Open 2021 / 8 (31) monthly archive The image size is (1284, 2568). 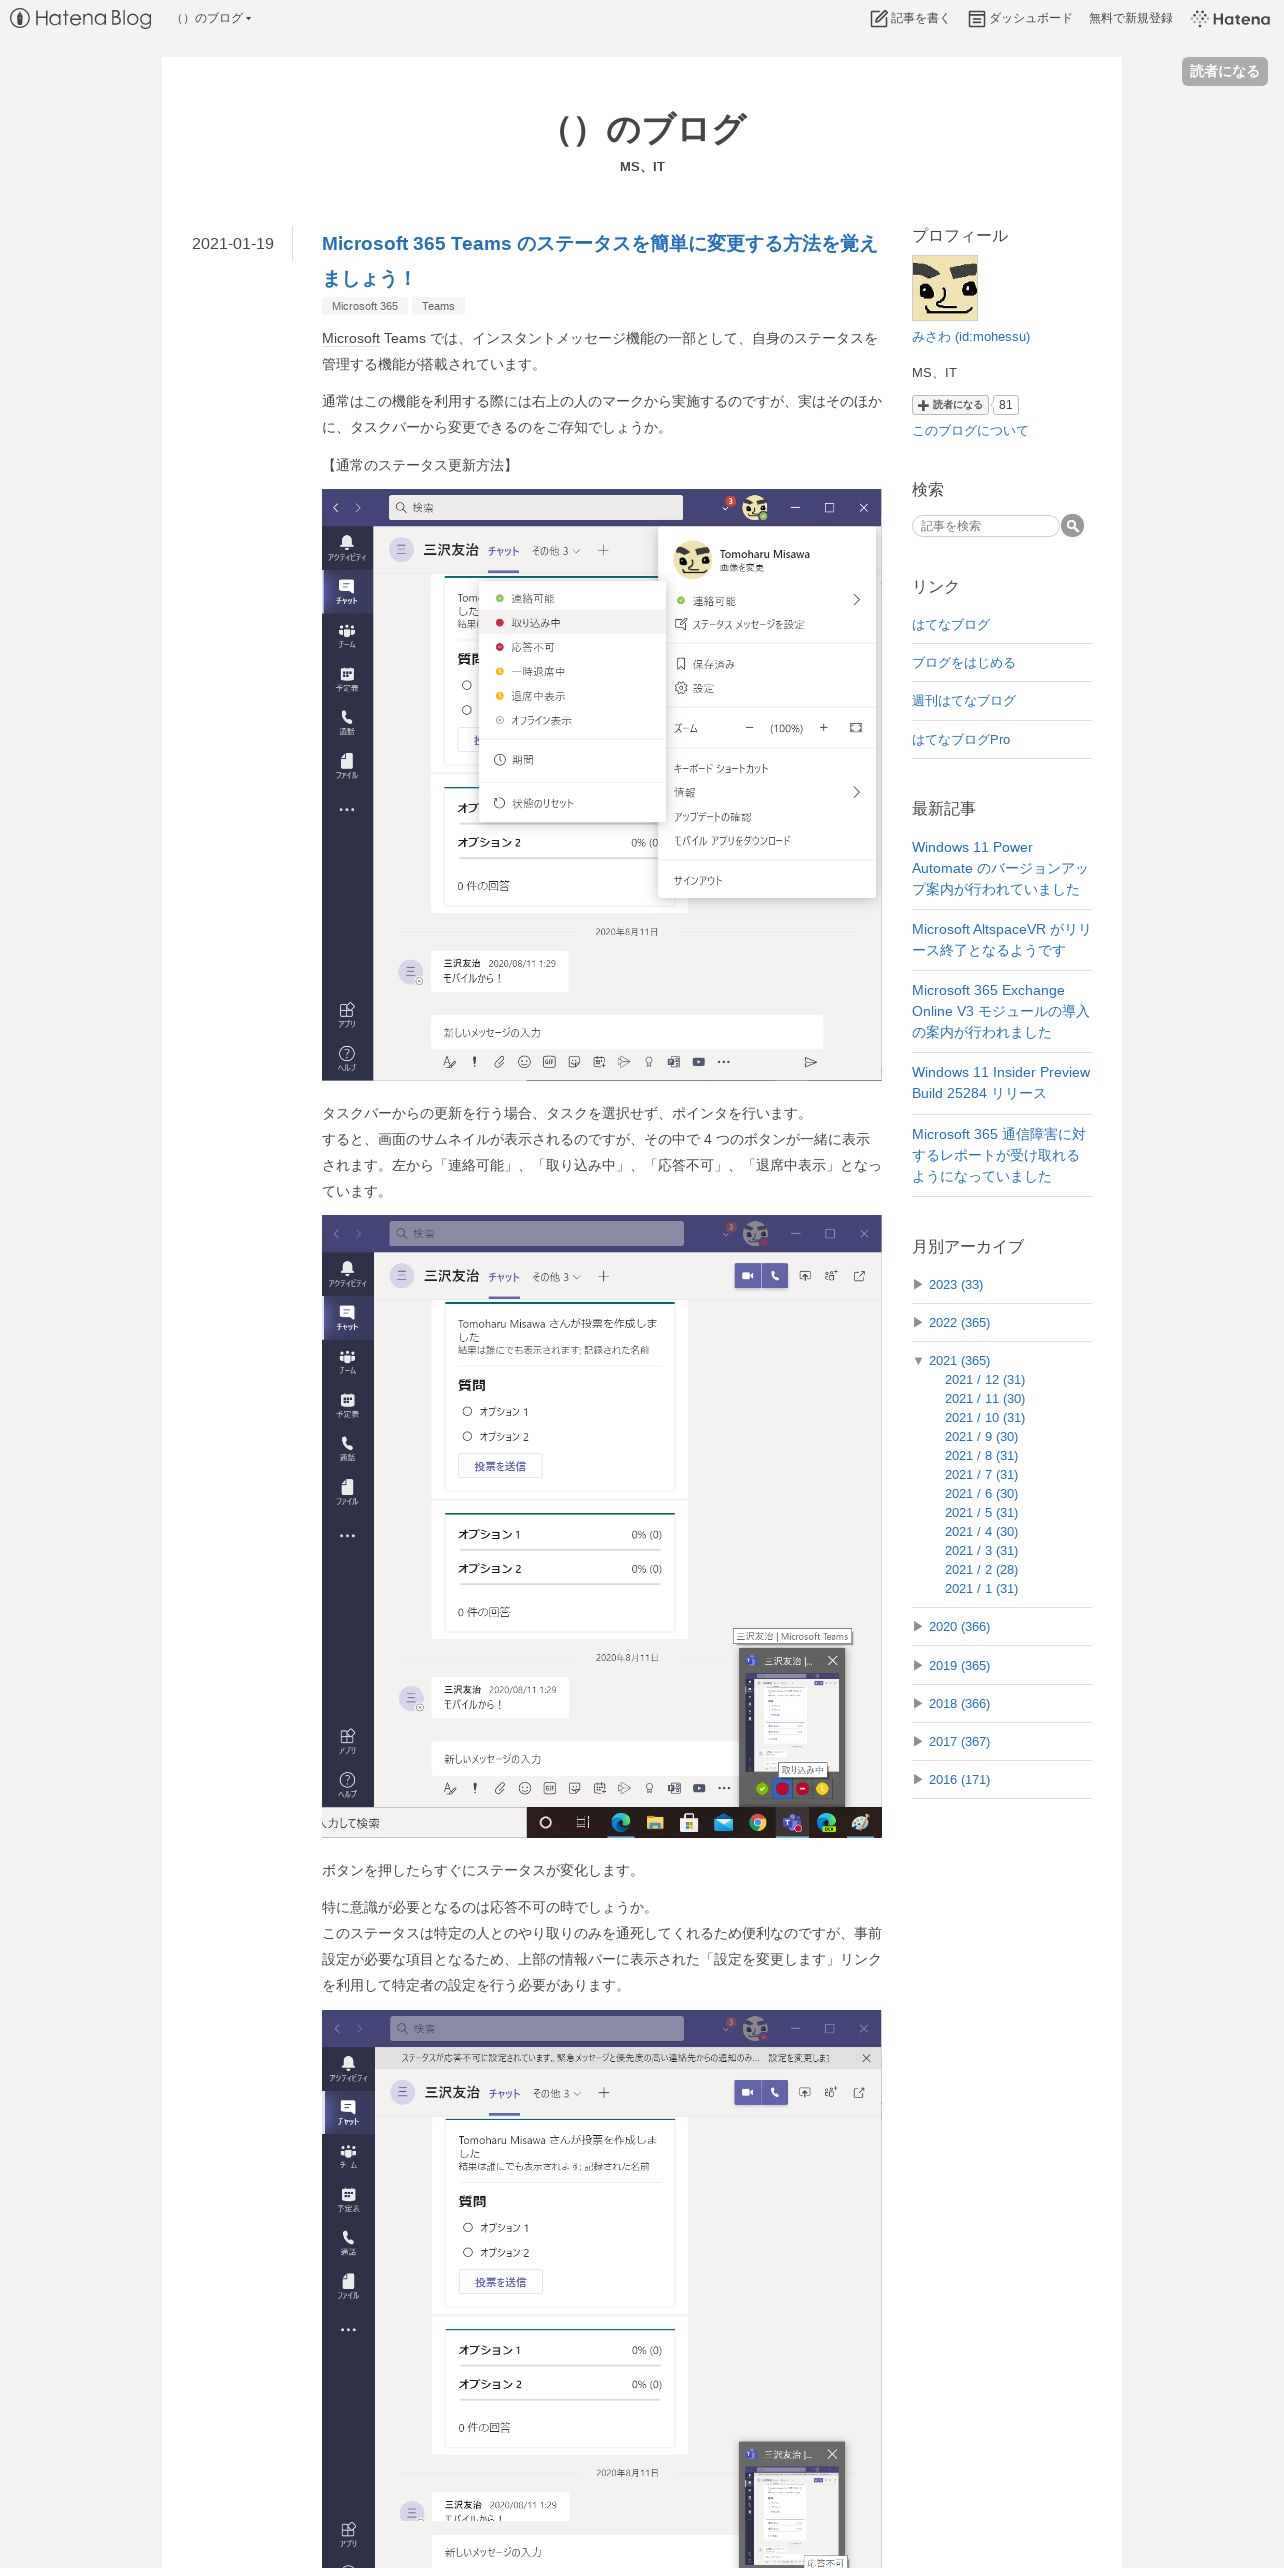981,1456
